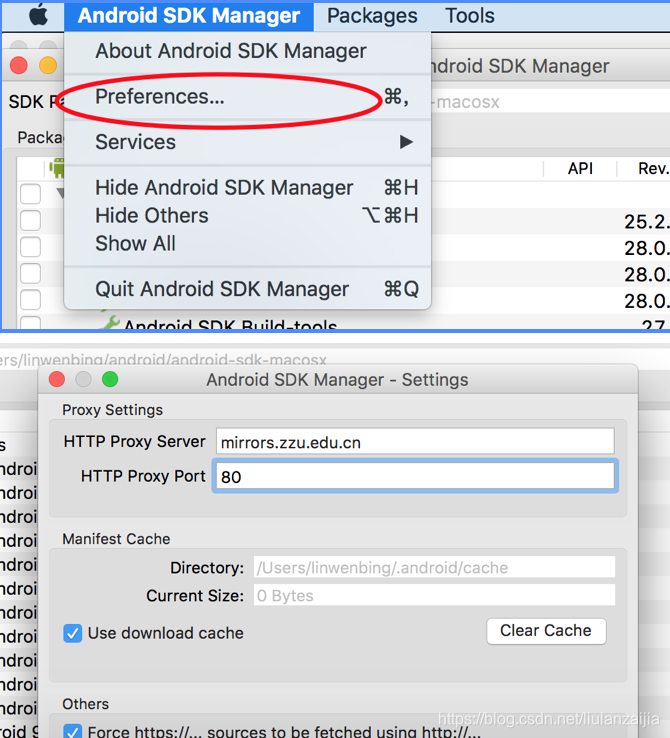Focus the HTTP Proxy Port field
The width and height of the screenshot is (670, 738).
tap(415, 476)
